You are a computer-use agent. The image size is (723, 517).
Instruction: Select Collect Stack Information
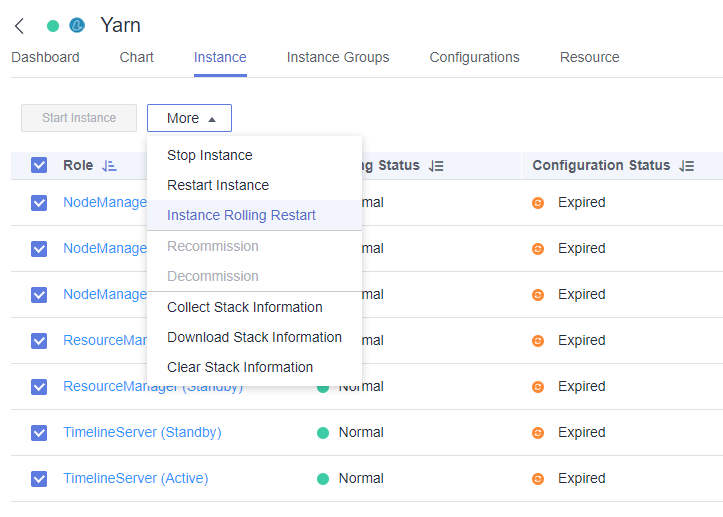pyautogui.click(x=255, y=307)
